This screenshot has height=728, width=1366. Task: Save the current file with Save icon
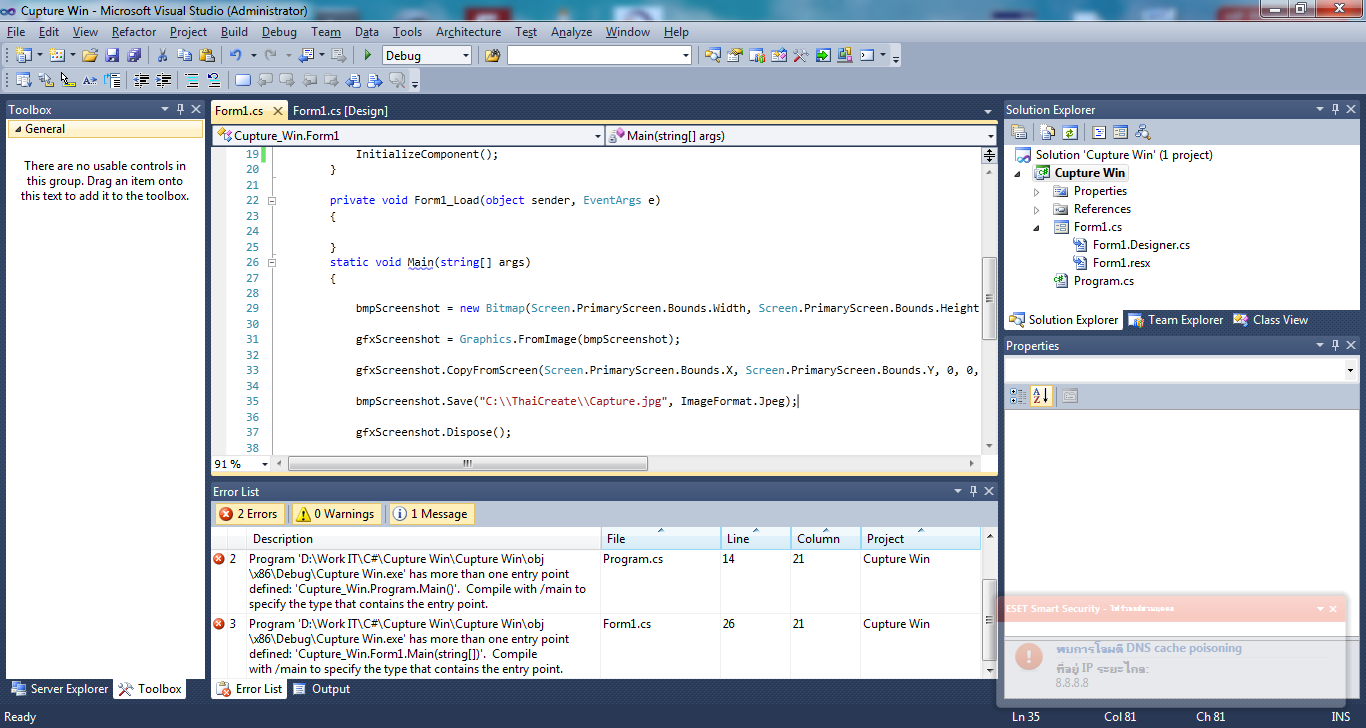tap(112, 55)
